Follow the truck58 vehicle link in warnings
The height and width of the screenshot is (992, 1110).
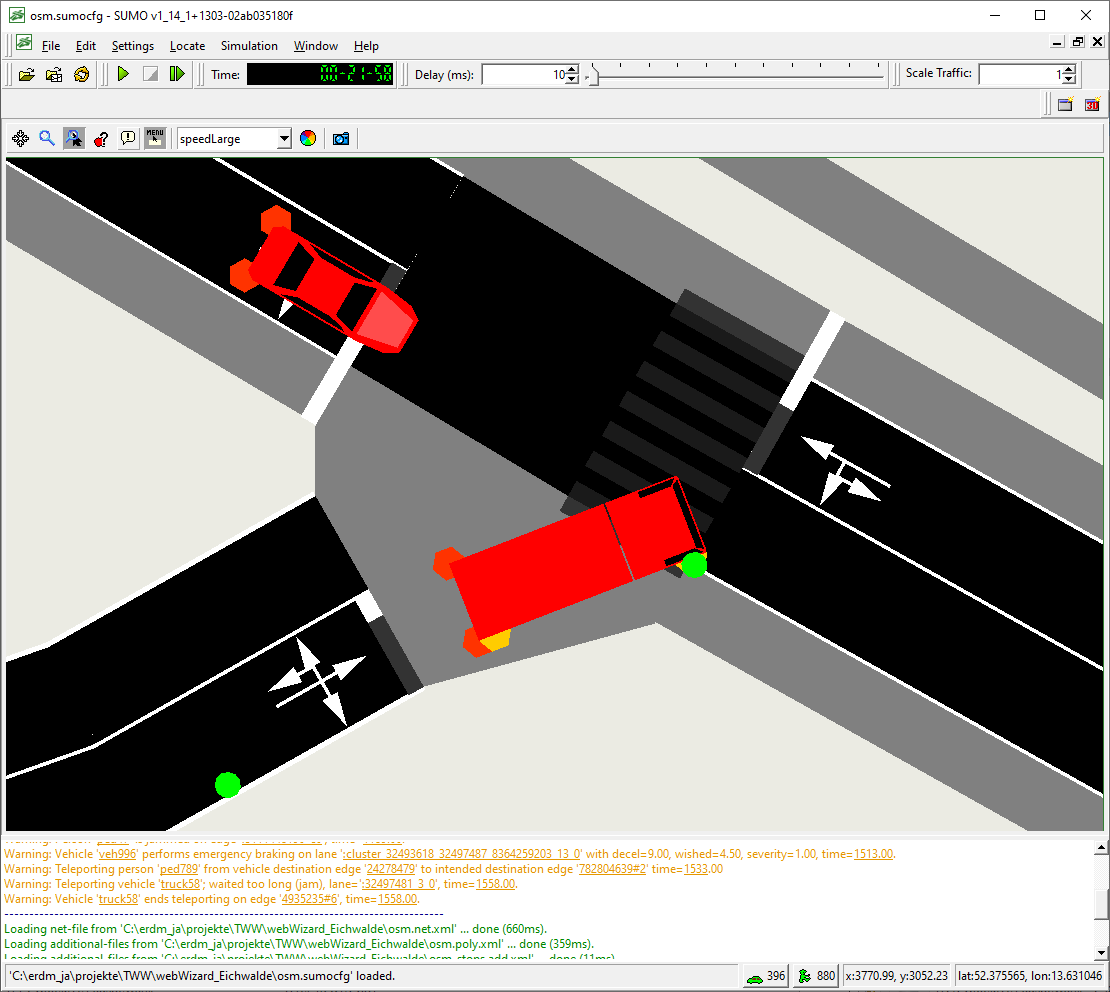coord(180,883)
